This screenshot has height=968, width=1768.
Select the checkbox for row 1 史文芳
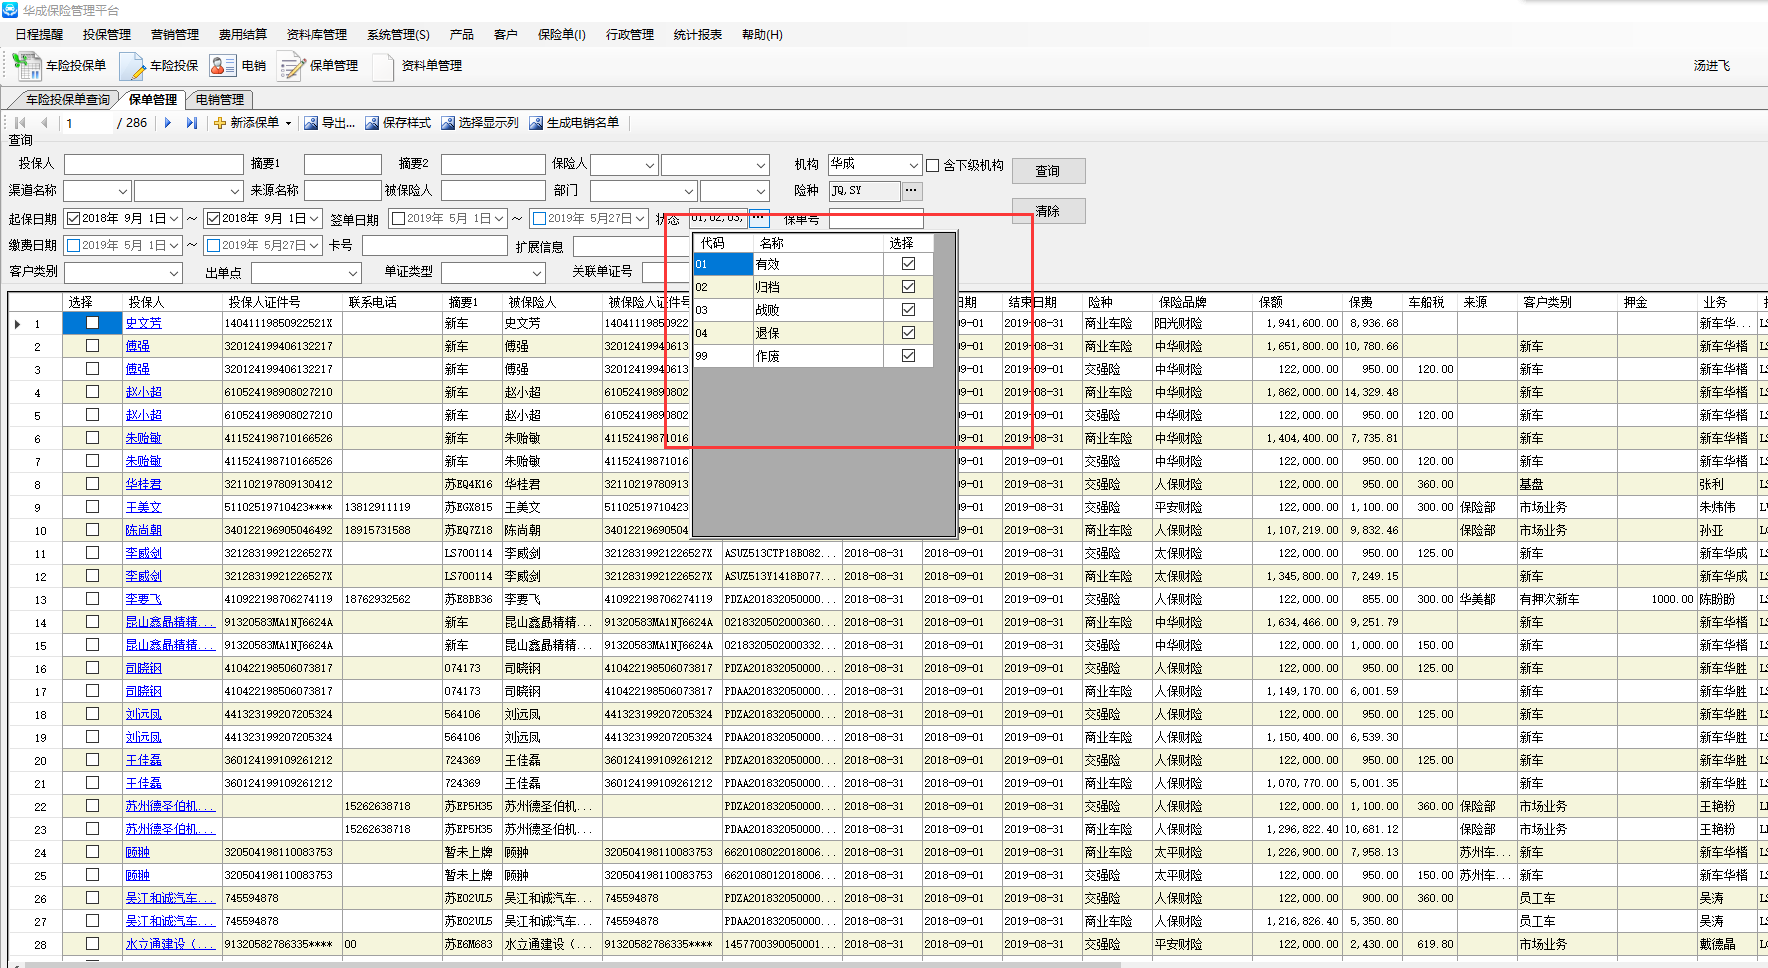[x=92, y=323]
